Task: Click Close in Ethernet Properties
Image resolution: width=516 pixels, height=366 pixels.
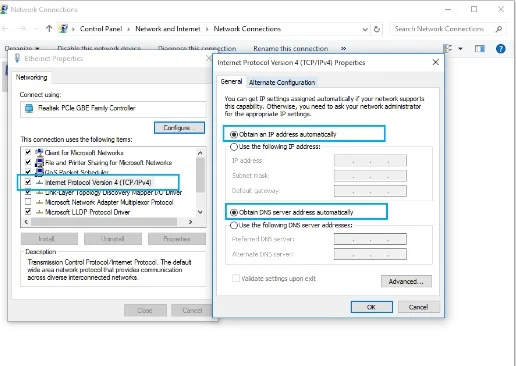Action: [145, 310]
